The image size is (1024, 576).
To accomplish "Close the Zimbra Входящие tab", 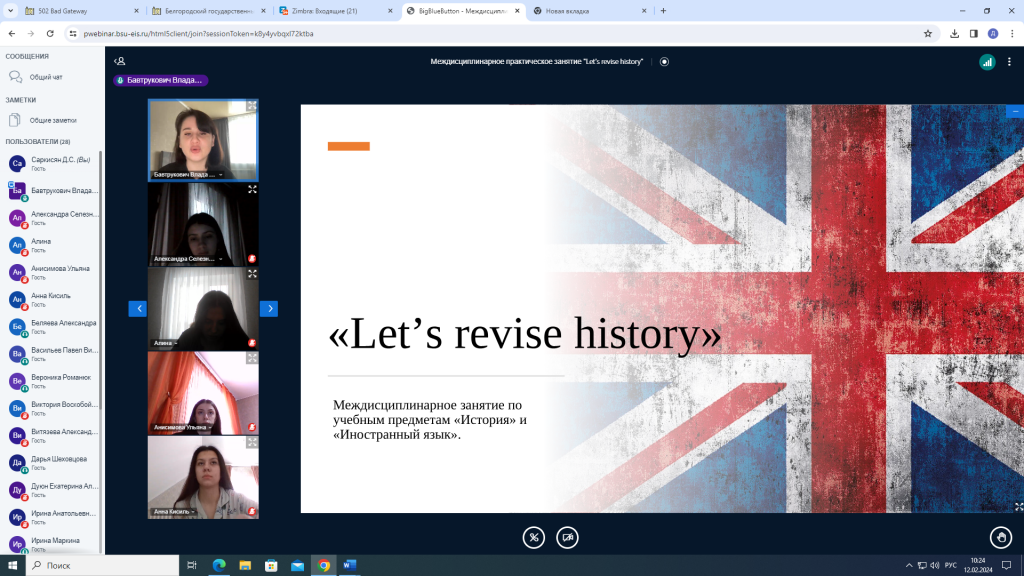I will click(391, 11).
